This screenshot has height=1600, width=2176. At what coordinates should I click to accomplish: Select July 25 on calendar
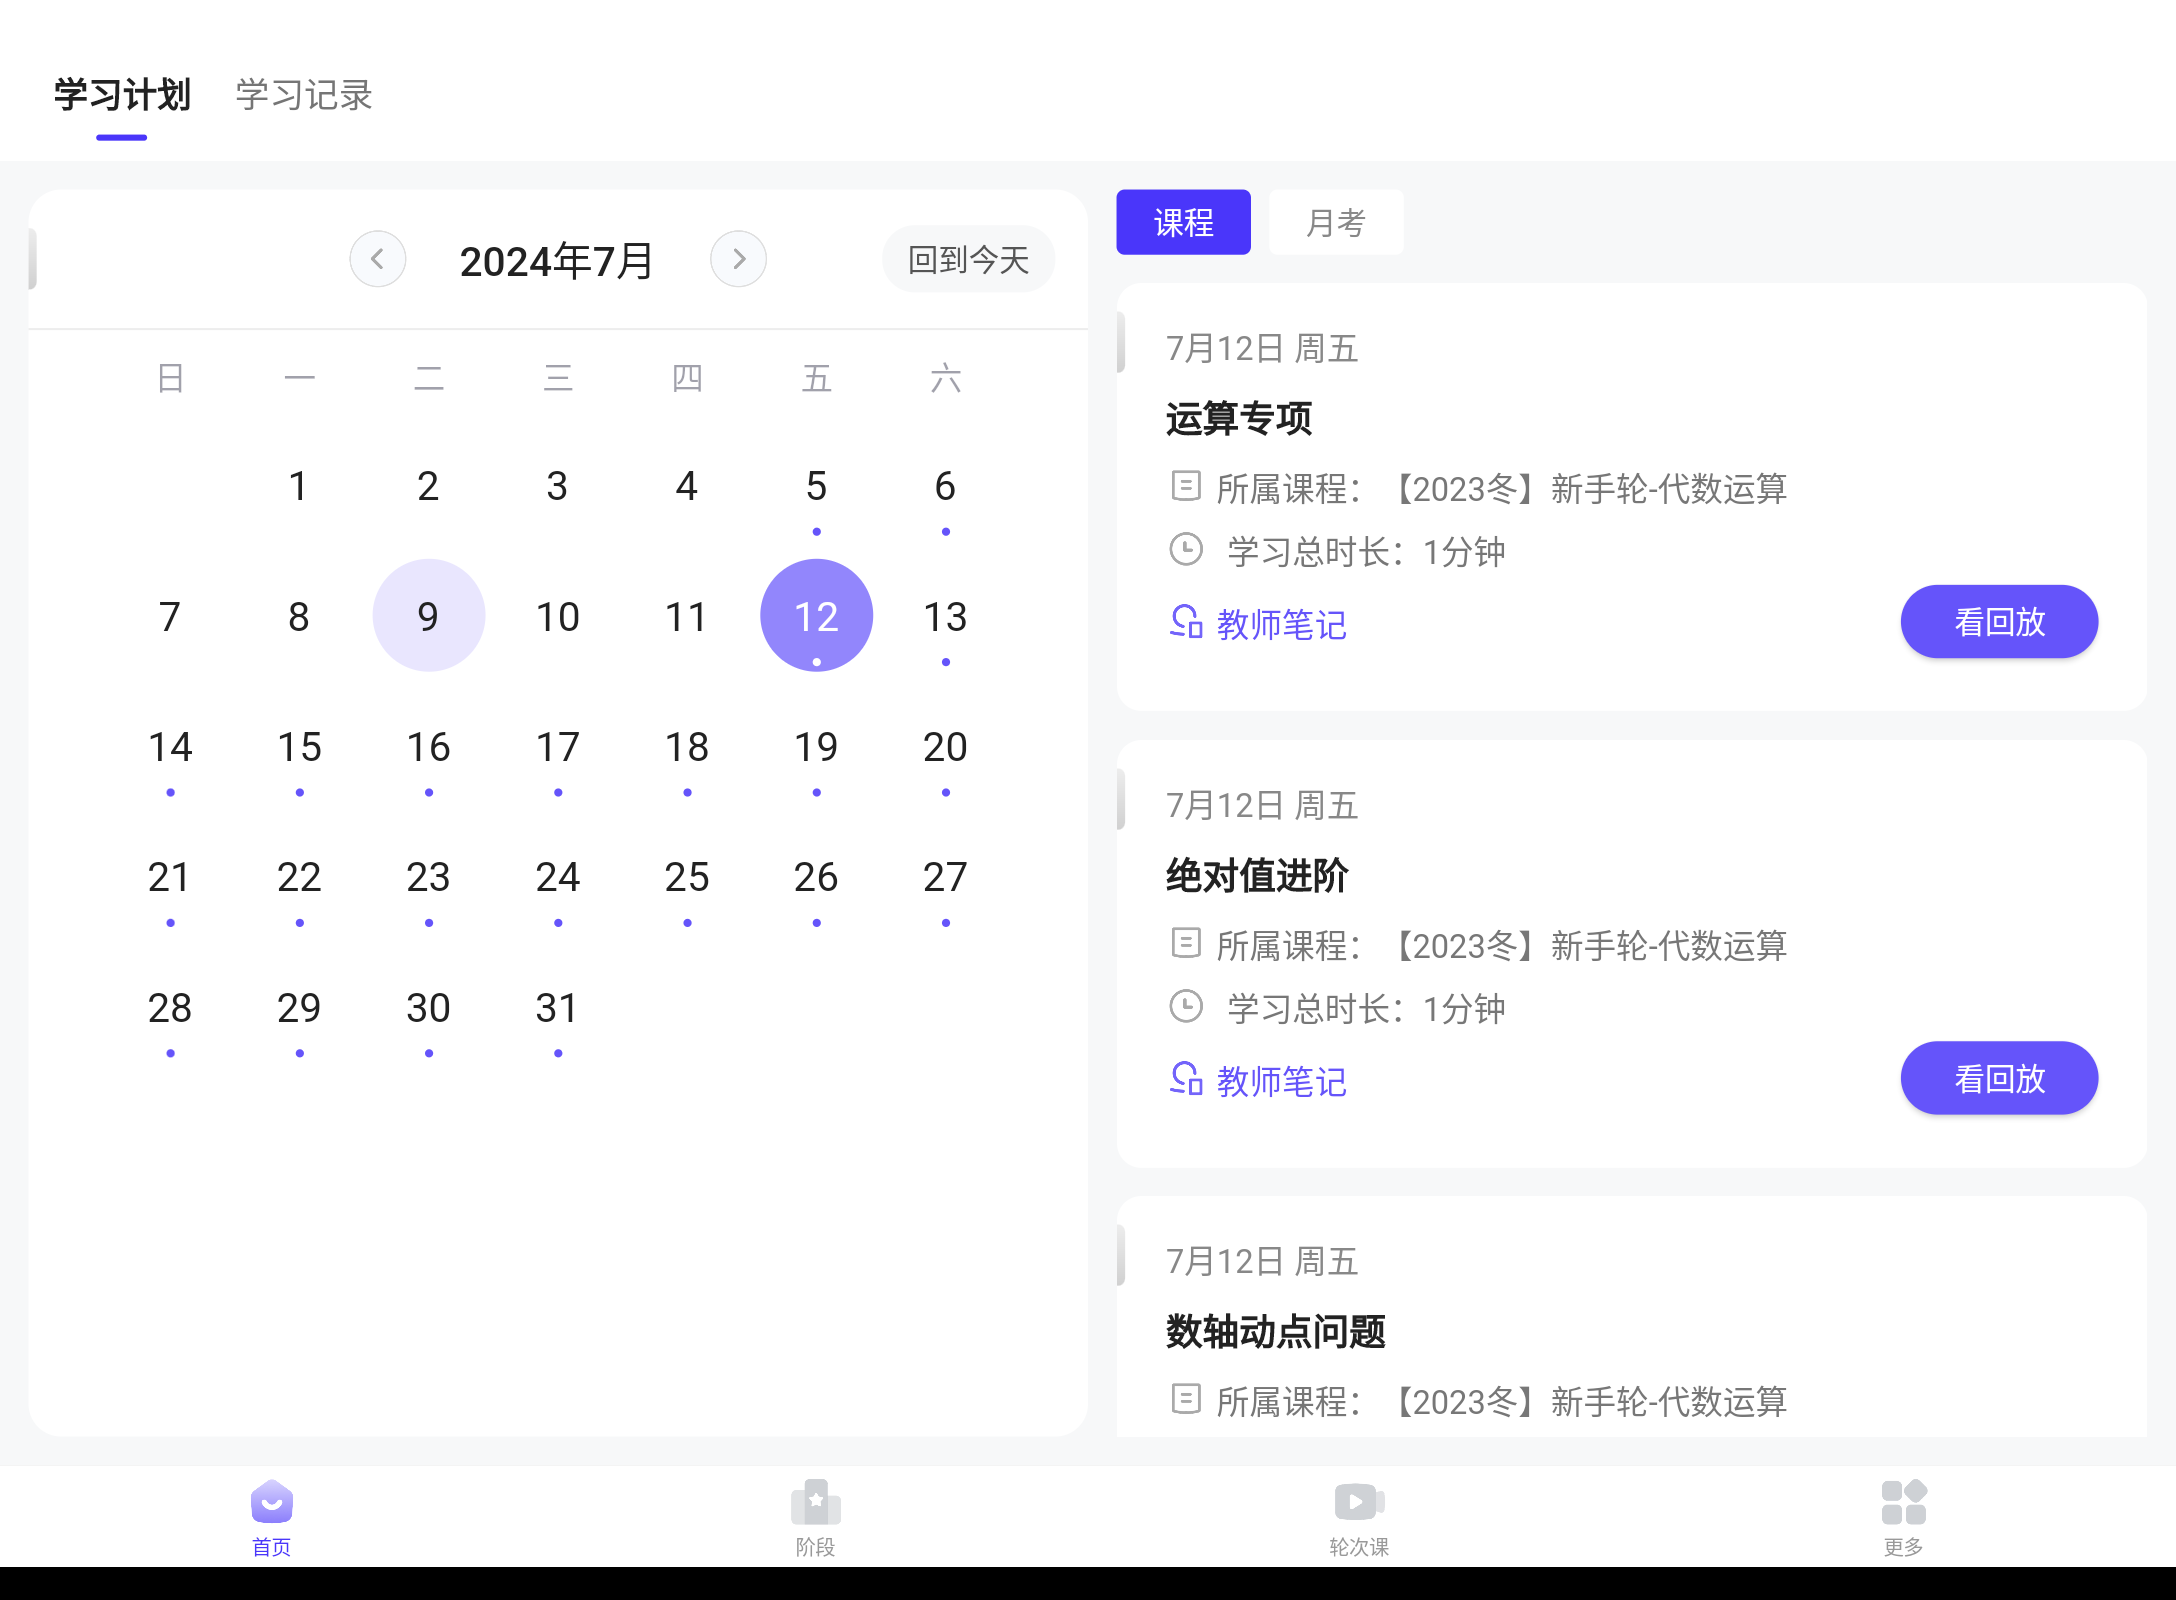687,877
